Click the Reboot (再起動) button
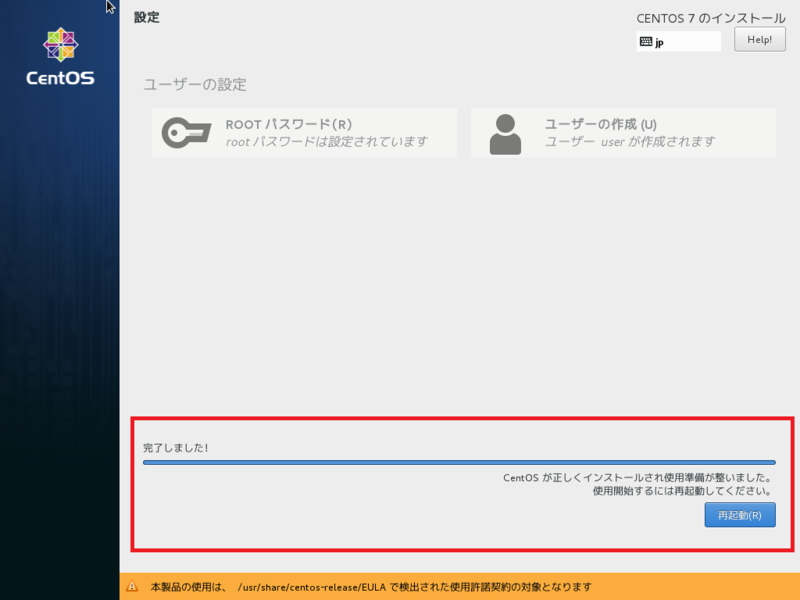The height and width of the screenshot is (600, 800). tap(740, 515)
